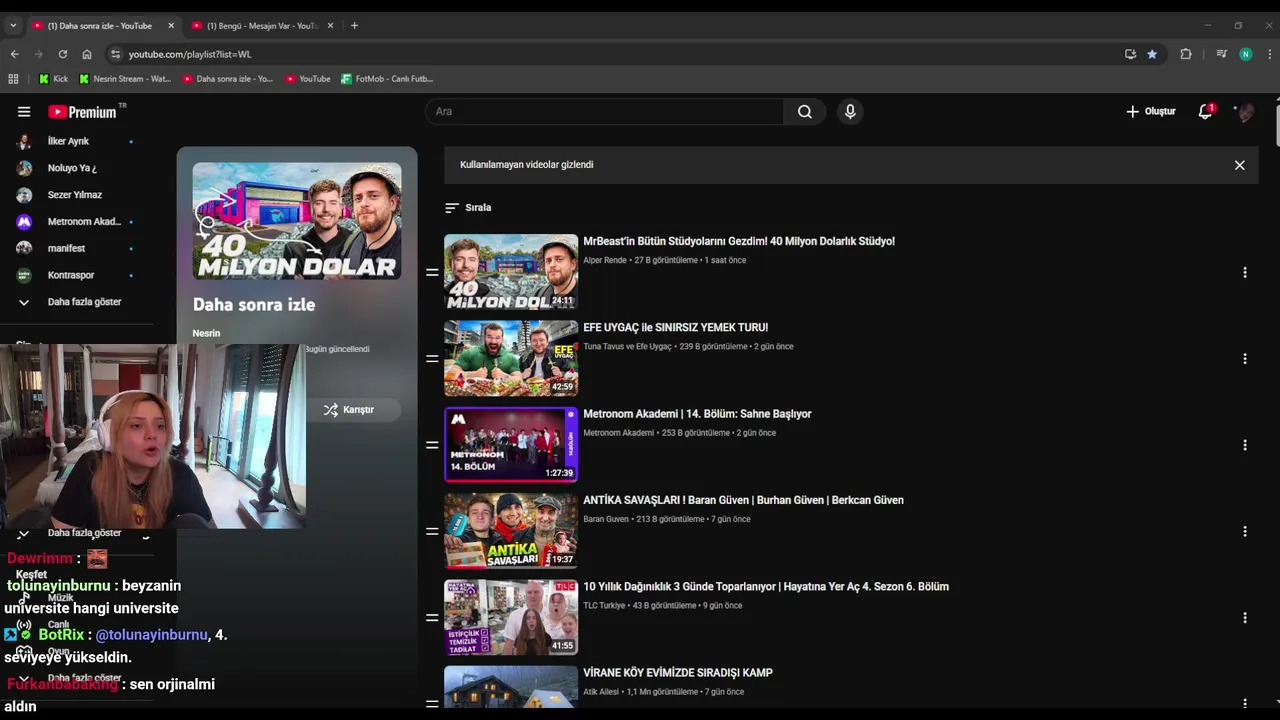
Task: Open options menu for MrBeast studio video
Action: [1245, 272]
